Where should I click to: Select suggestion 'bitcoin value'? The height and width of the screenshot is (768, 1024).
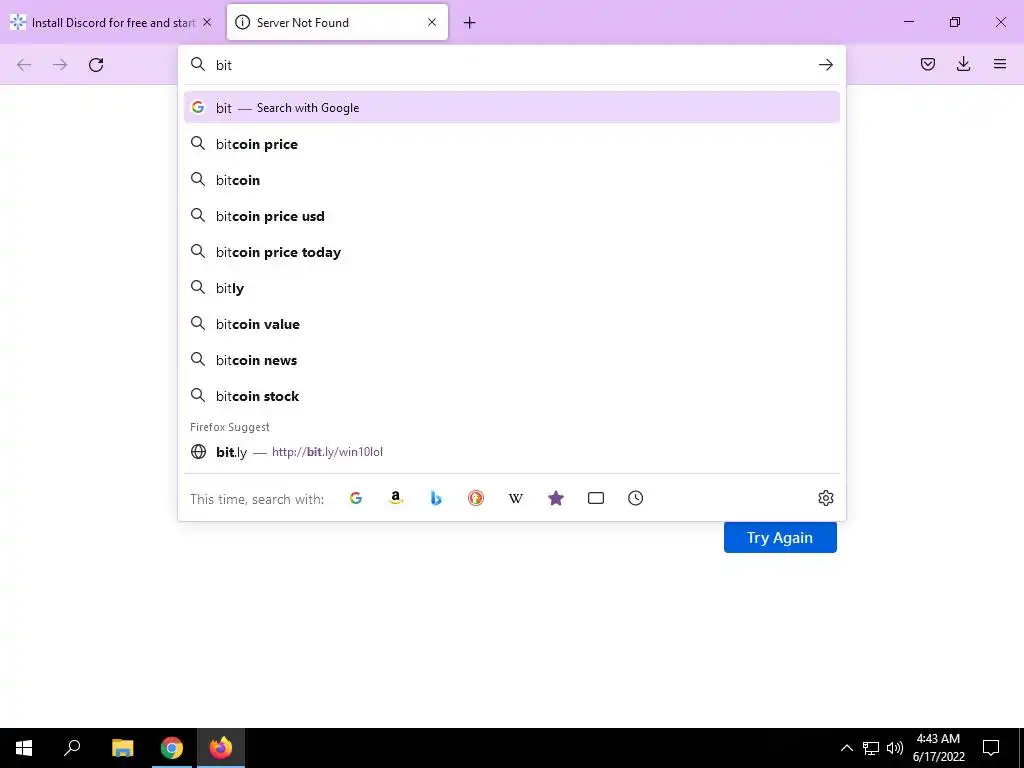click(x=512, y=324)
